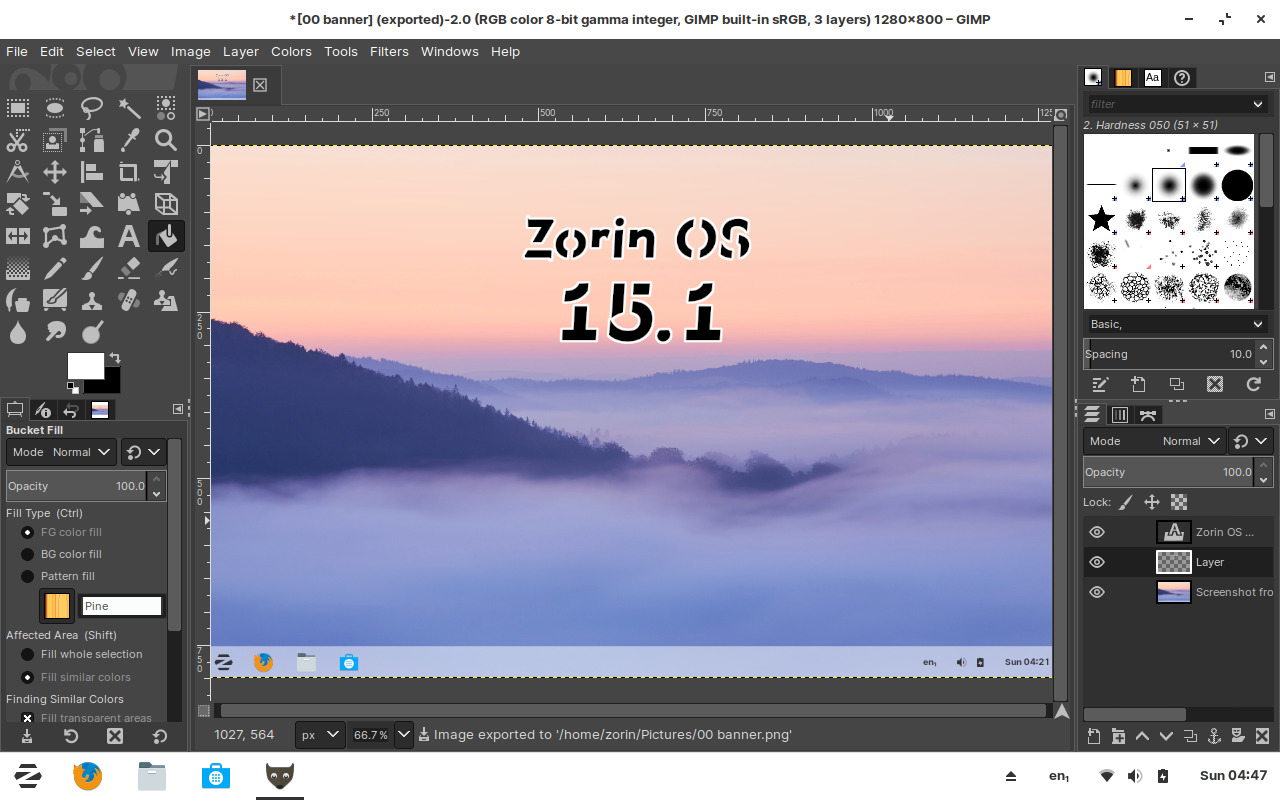Screen dimensions: 1280x800
Task: Open the Colors menu
Action: coord(291,51)
